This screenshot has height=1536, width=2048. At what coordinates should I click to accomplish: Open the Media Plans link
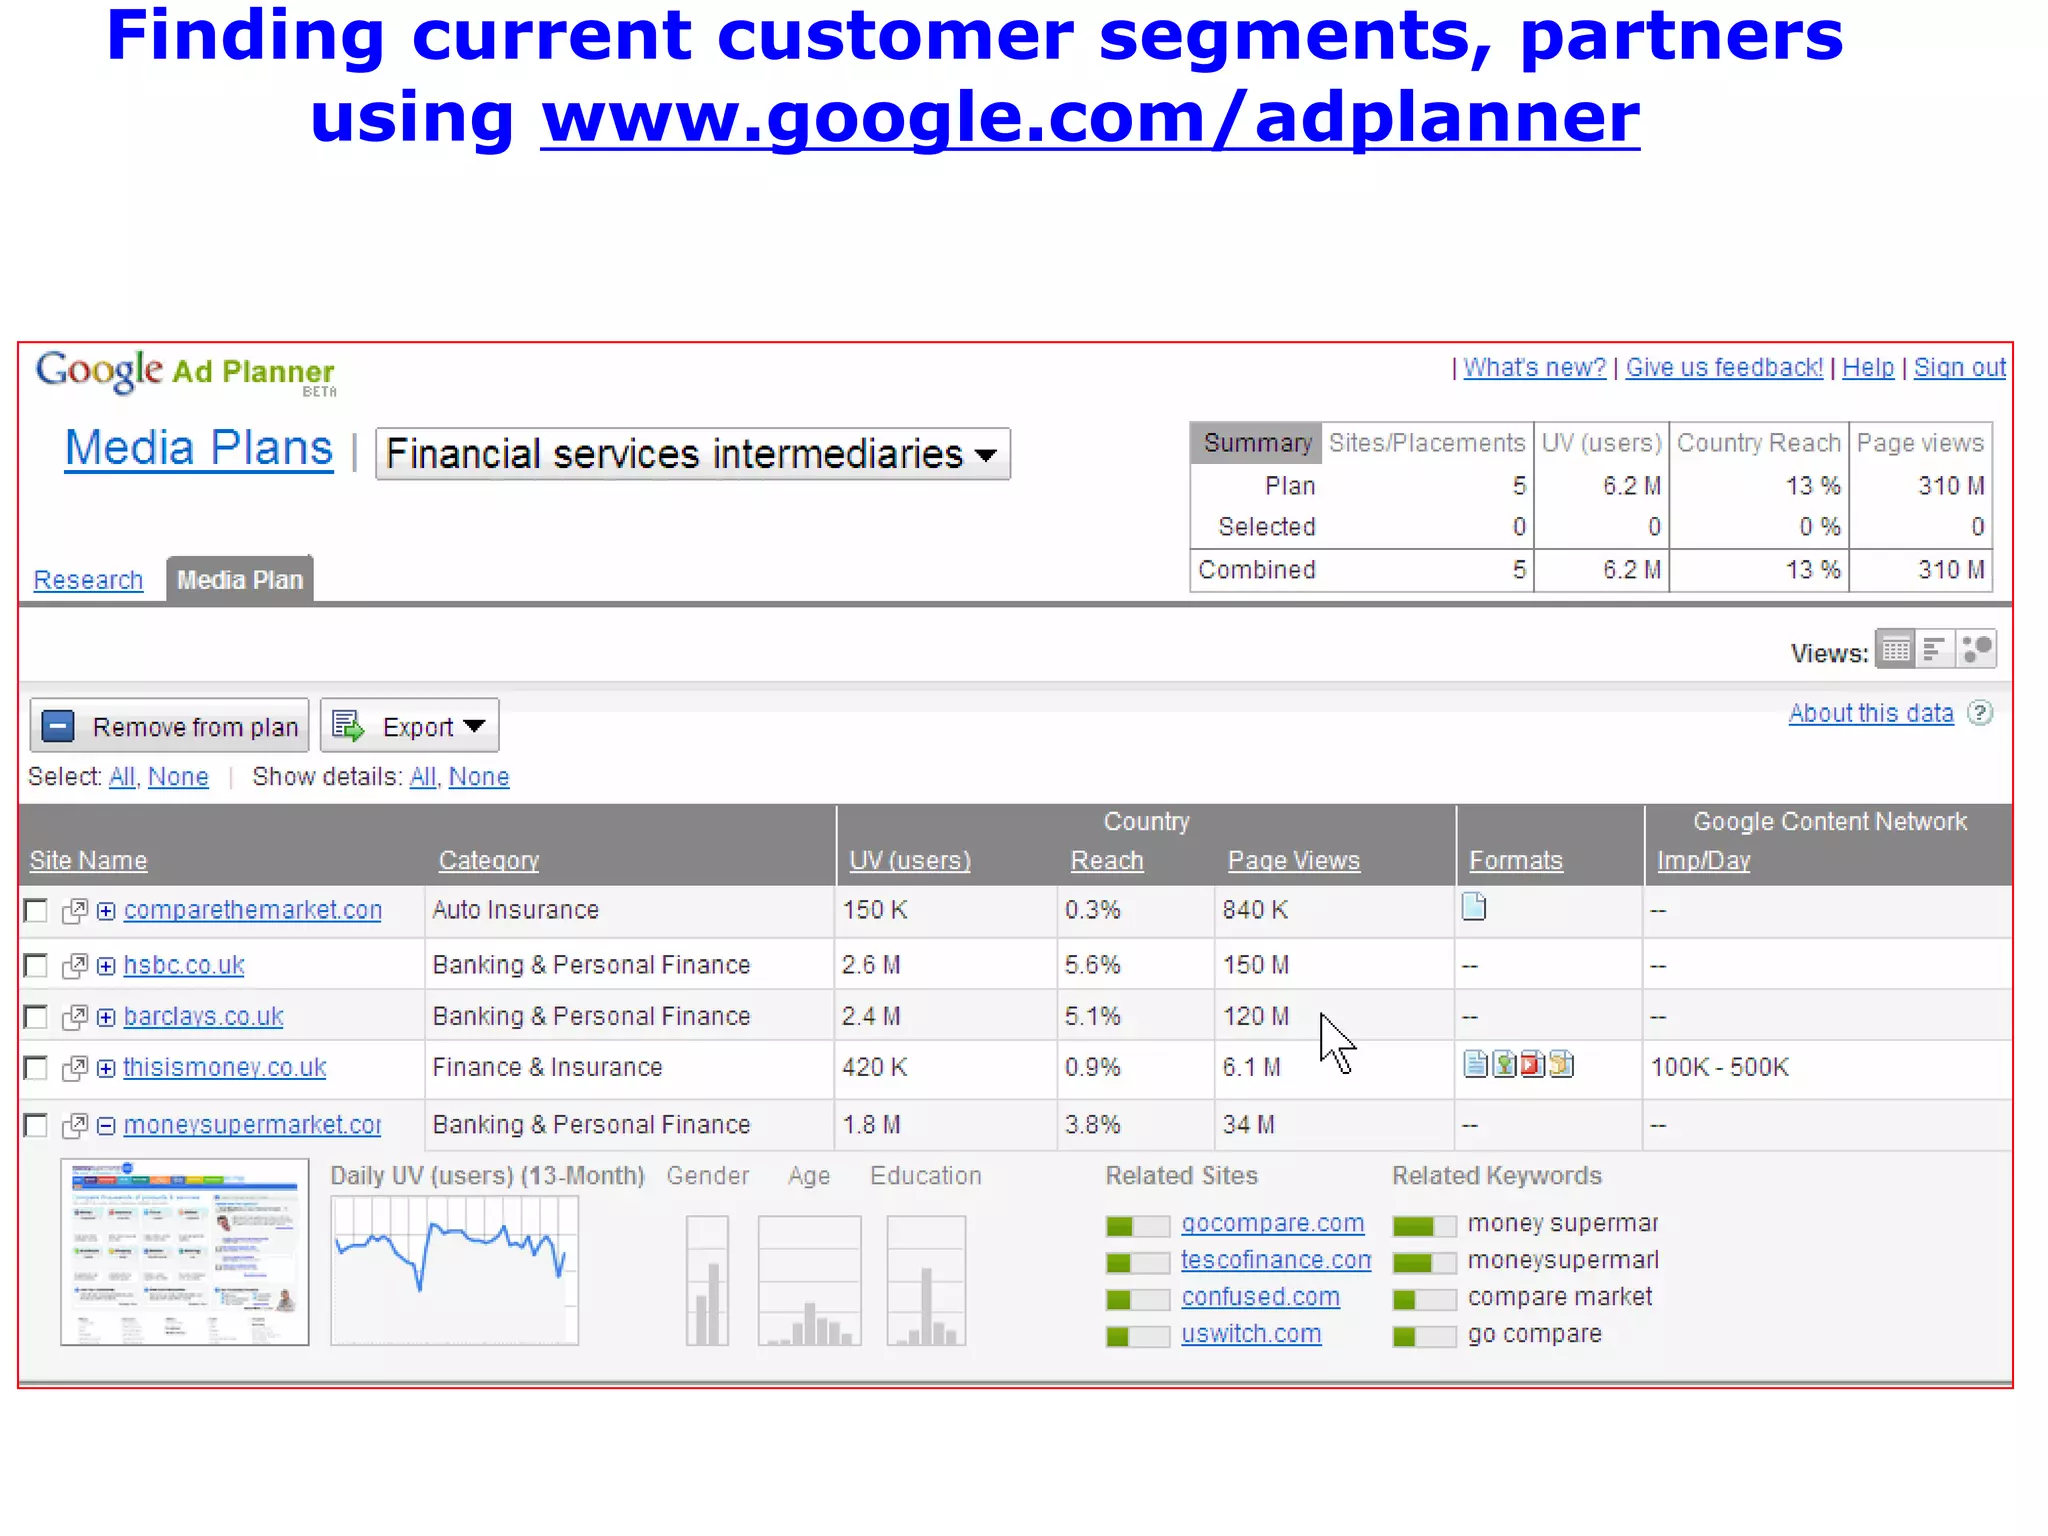pos(199,448)
